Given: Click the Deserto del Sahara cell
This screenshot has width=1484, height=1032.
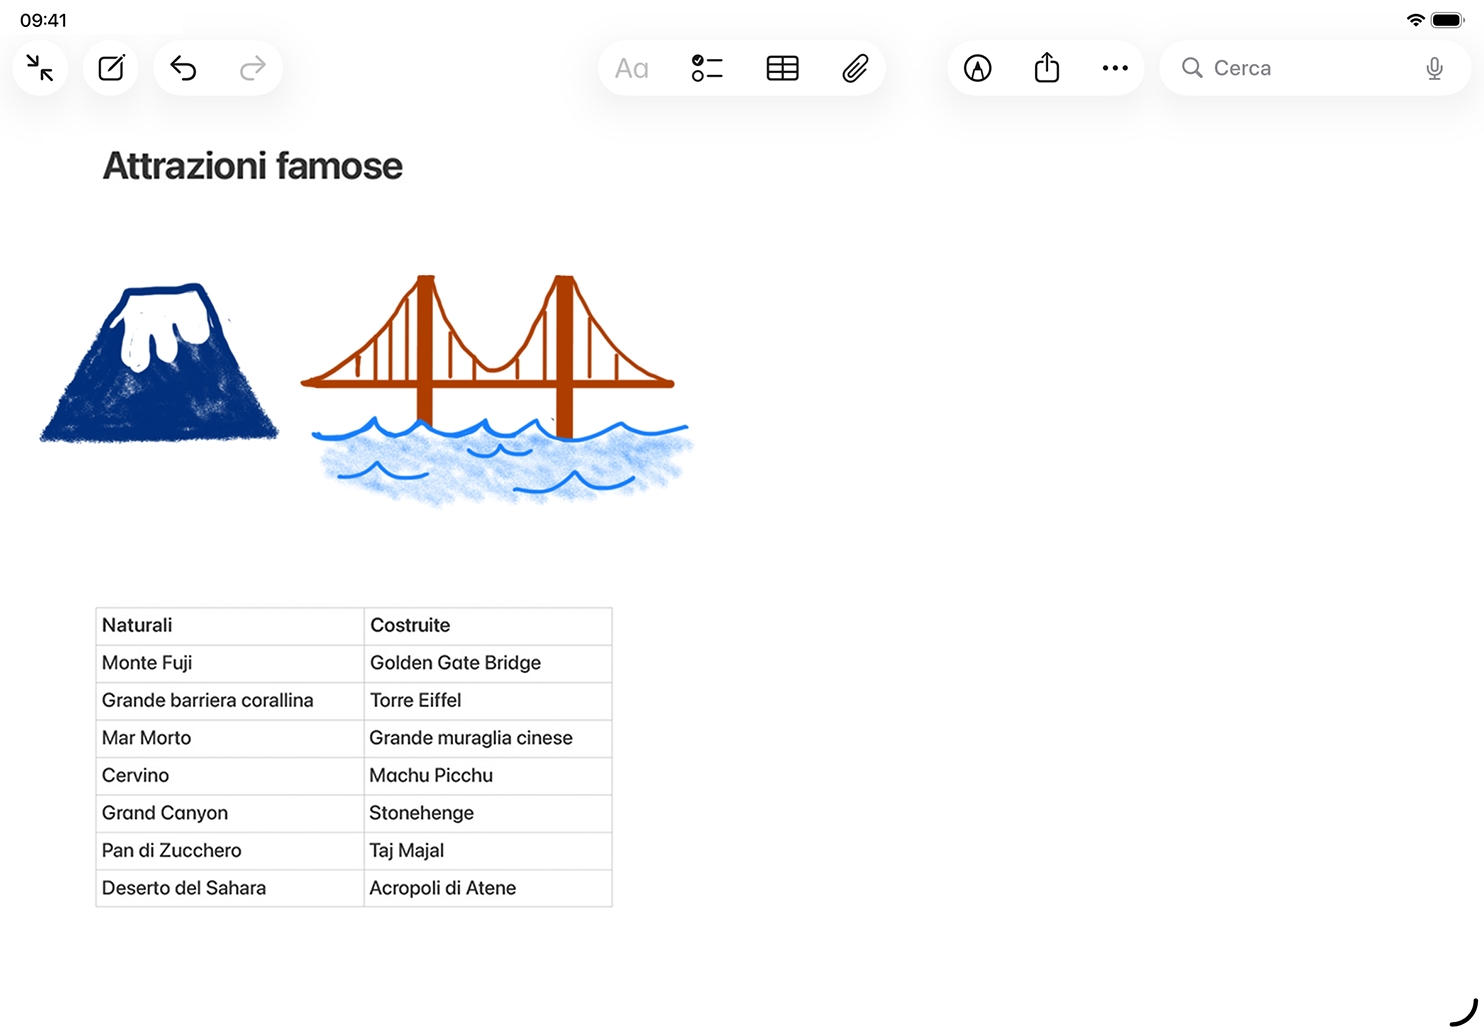Looking at the screenshot, I should (229, 888).
